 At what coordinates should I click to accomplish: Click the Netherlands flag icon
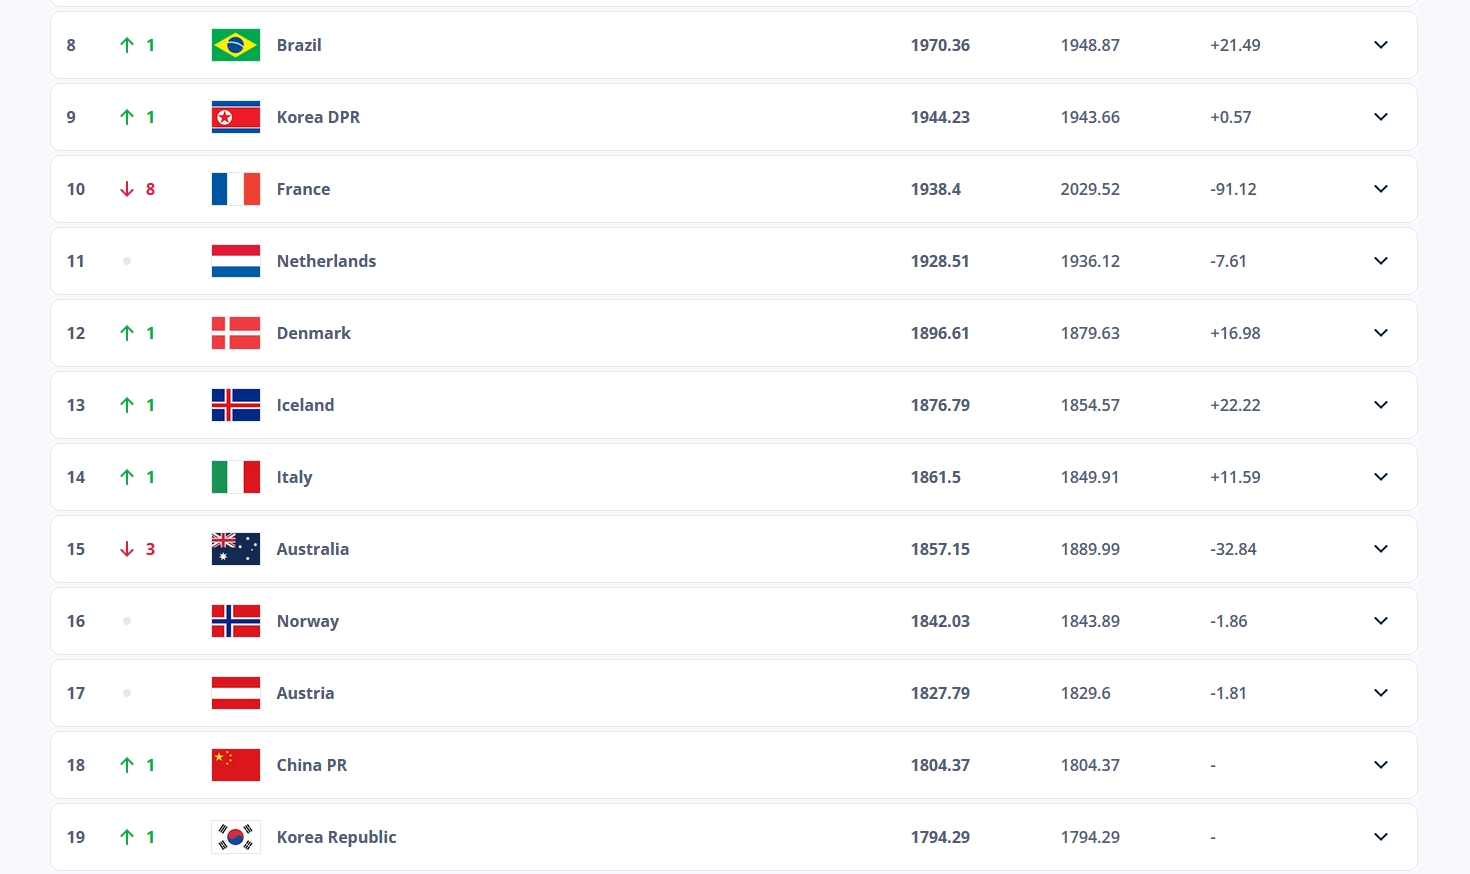(236, 261)
